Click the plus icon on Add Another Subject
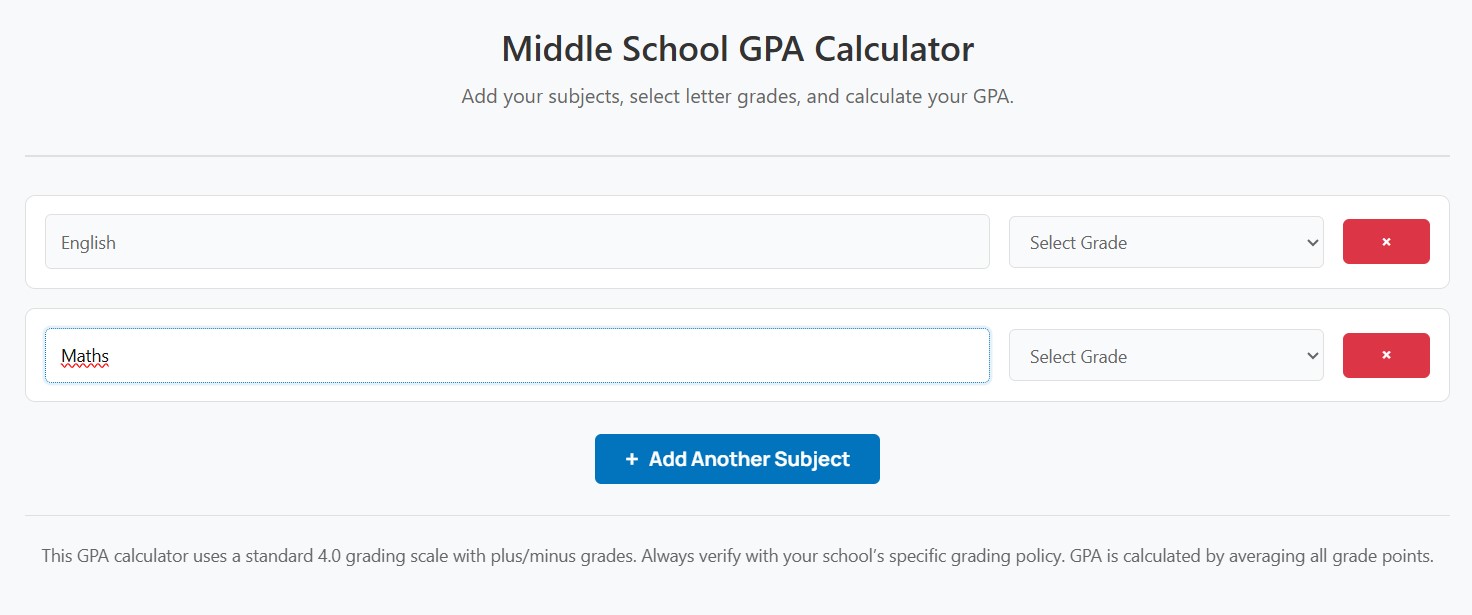The height and width of the screenshot is (615, 1472). click(630, 458)
